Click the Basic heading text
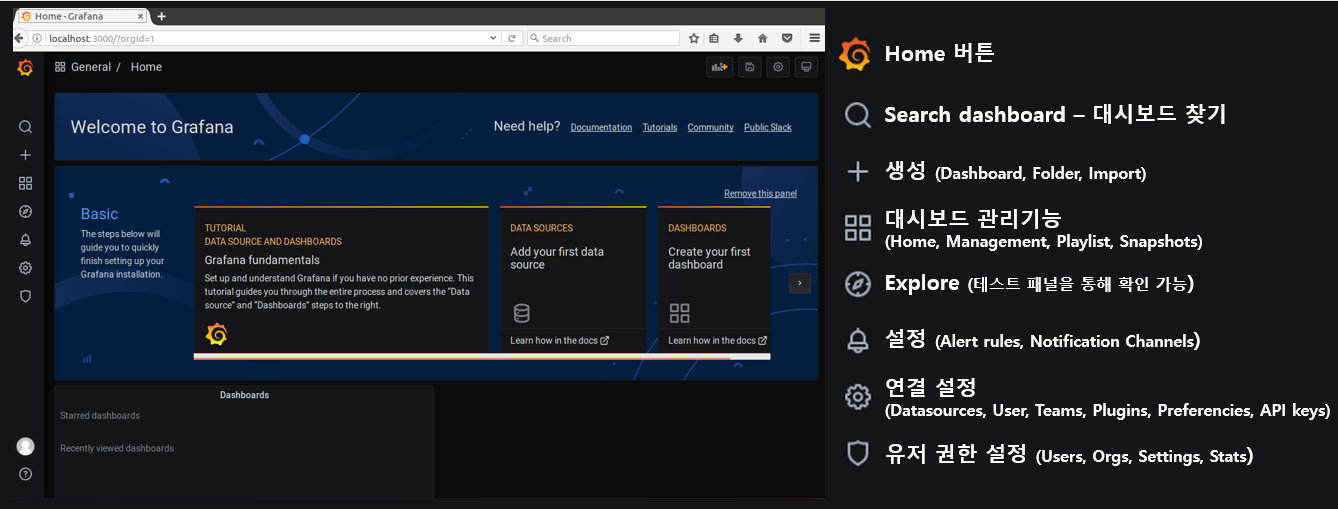Viewport: 1338px width, 509px height. coord(99,214)
